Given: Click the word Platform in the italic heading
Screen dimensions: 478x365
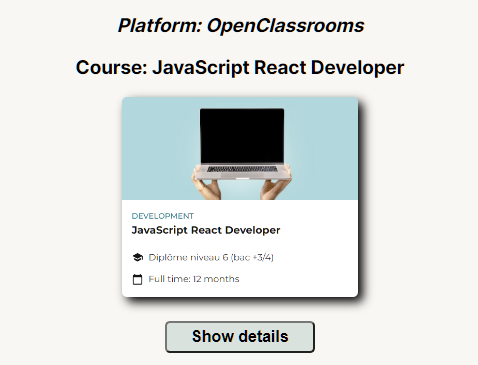Looking at the screenshot, I should pos(158,26).
